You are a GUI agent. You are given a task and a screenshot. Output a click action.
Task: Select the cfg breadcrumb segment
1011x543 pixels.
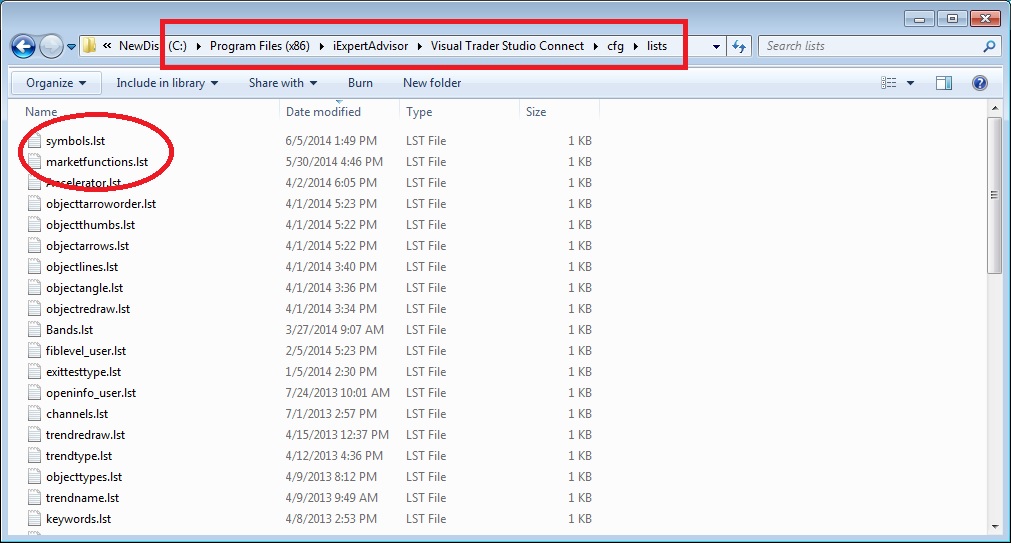pos(616,46)
